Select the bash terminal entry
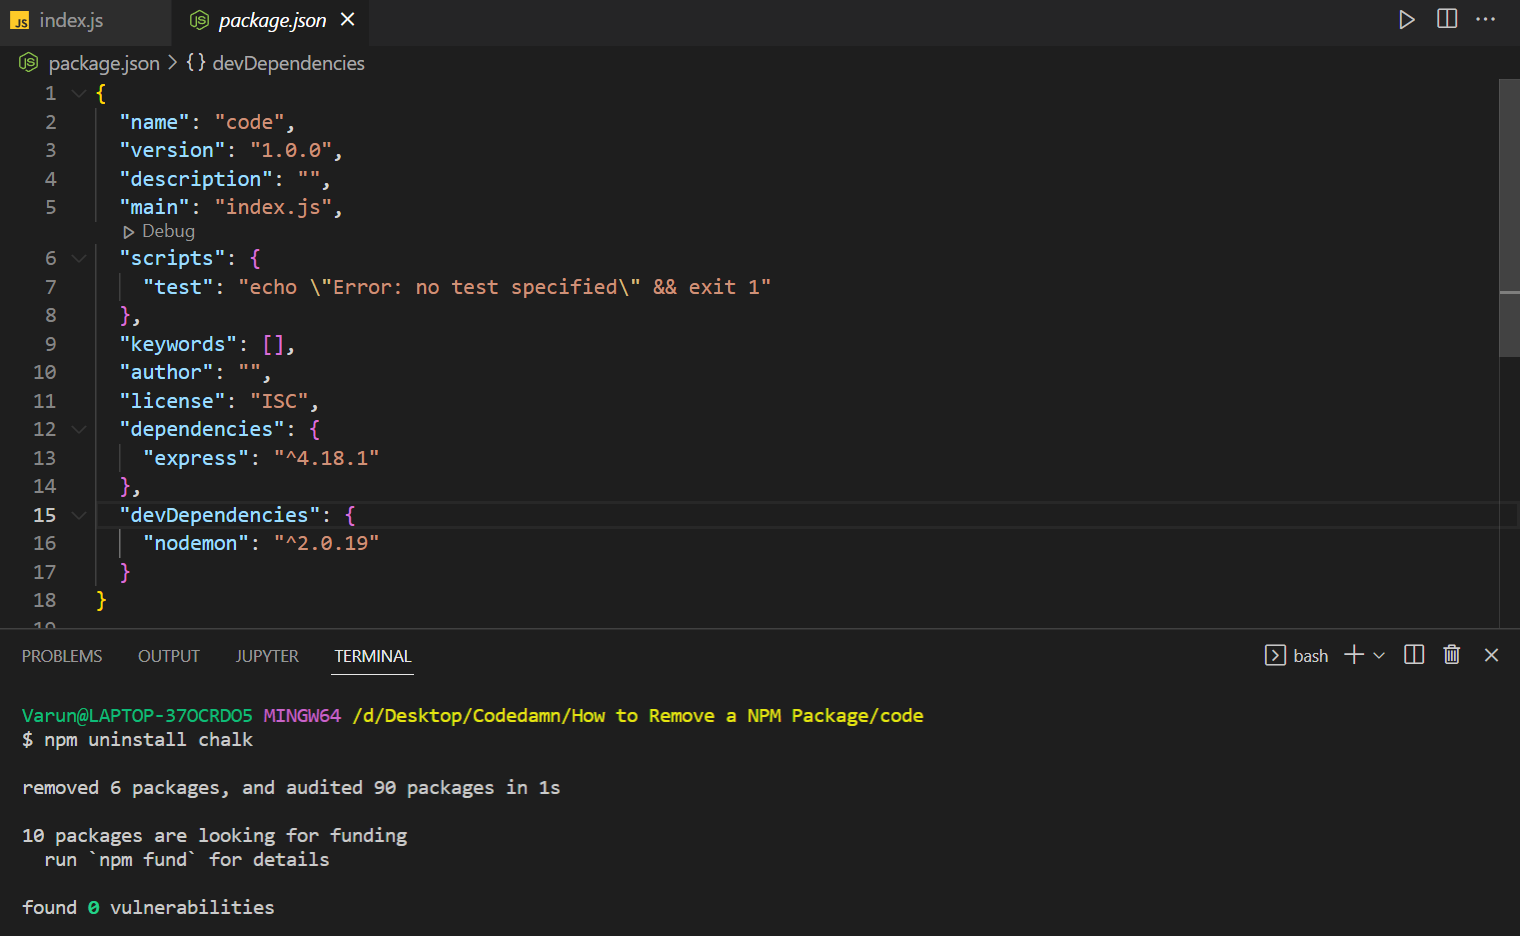1520x936 pixels. click(x=1297, y=655)
